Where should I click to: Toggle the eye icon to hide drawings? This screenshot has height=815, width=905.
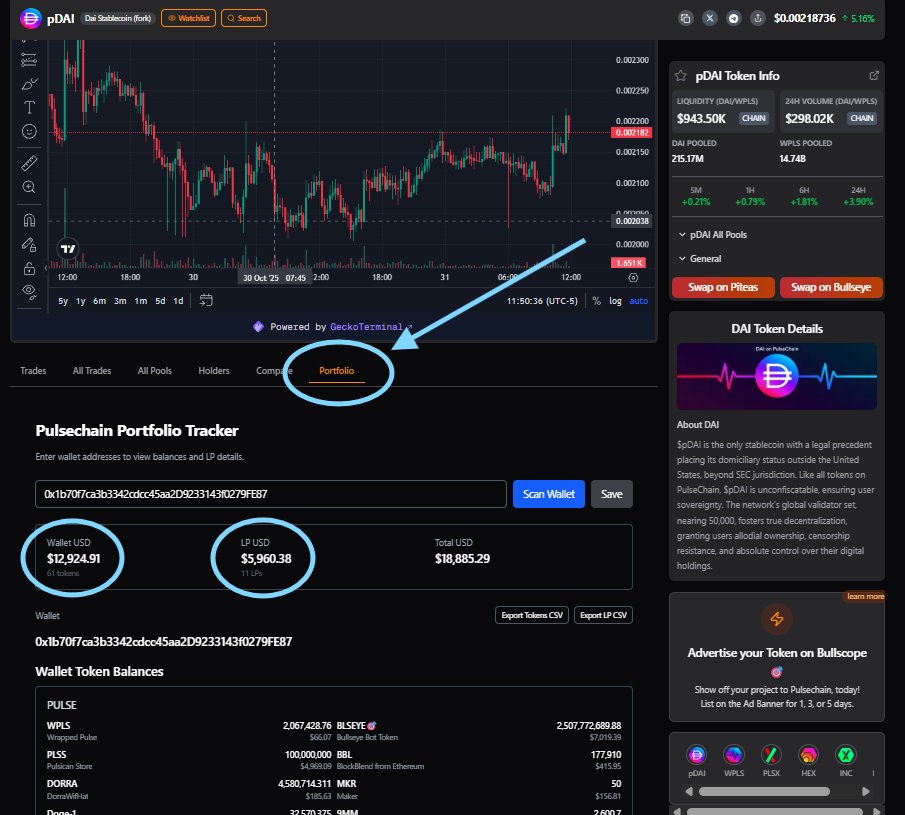(x=29, y=292)
